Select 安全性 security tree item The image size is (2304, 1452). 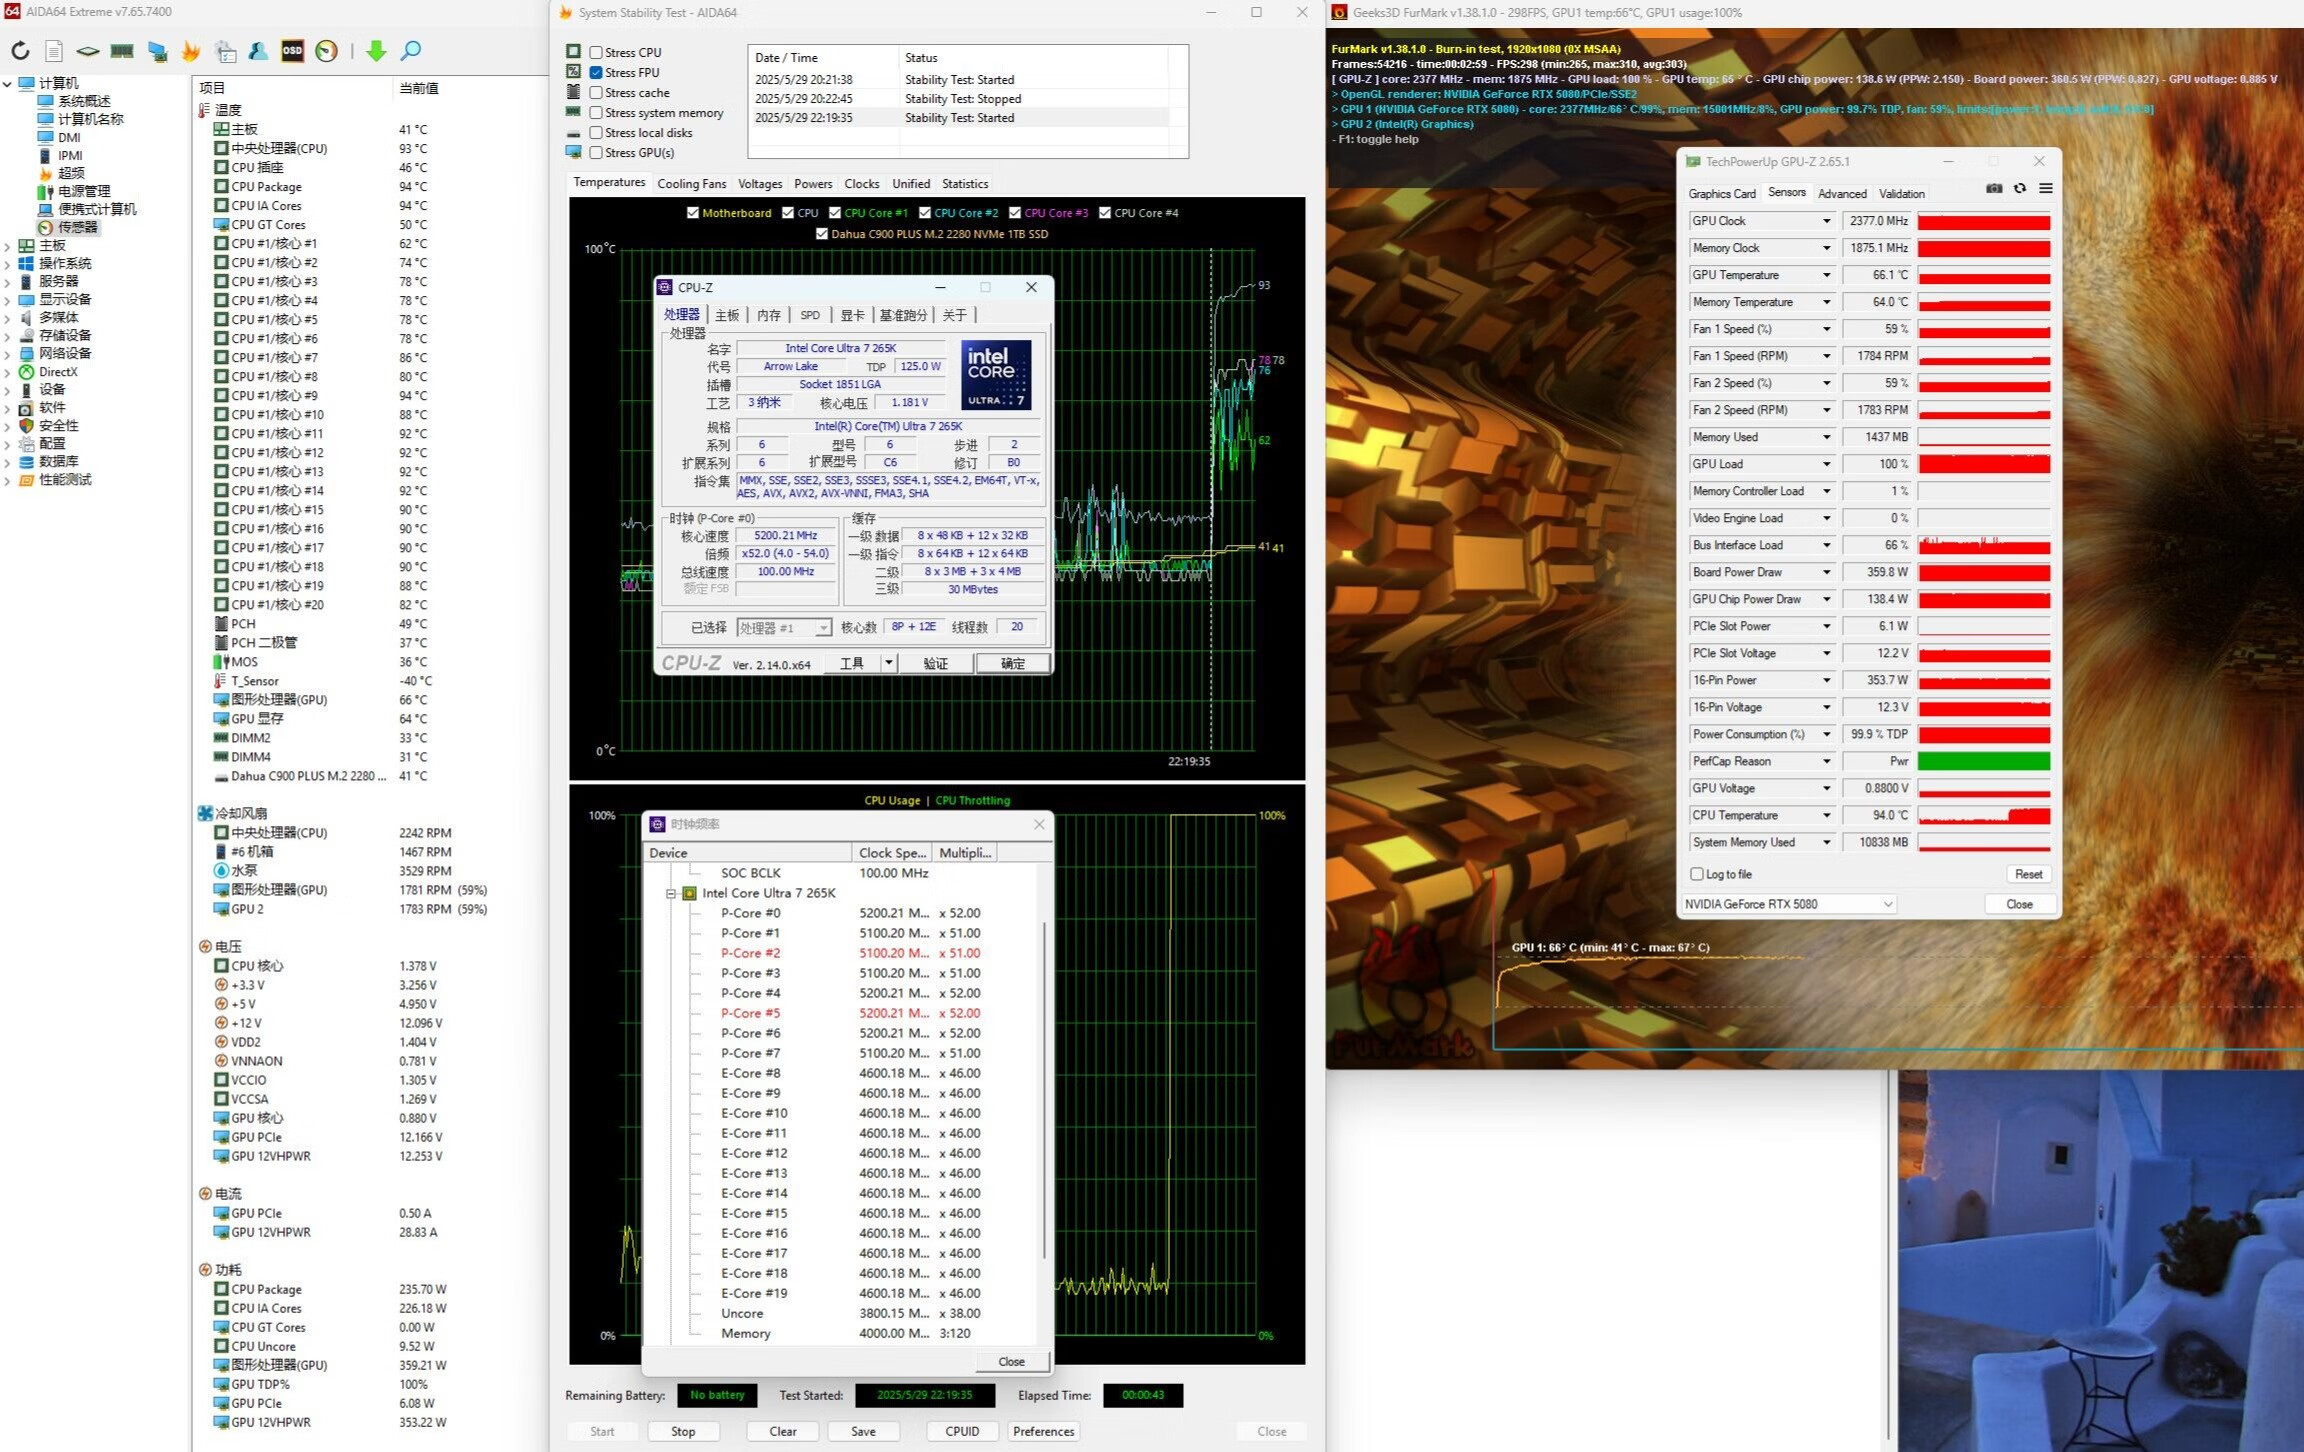[58, 425]
